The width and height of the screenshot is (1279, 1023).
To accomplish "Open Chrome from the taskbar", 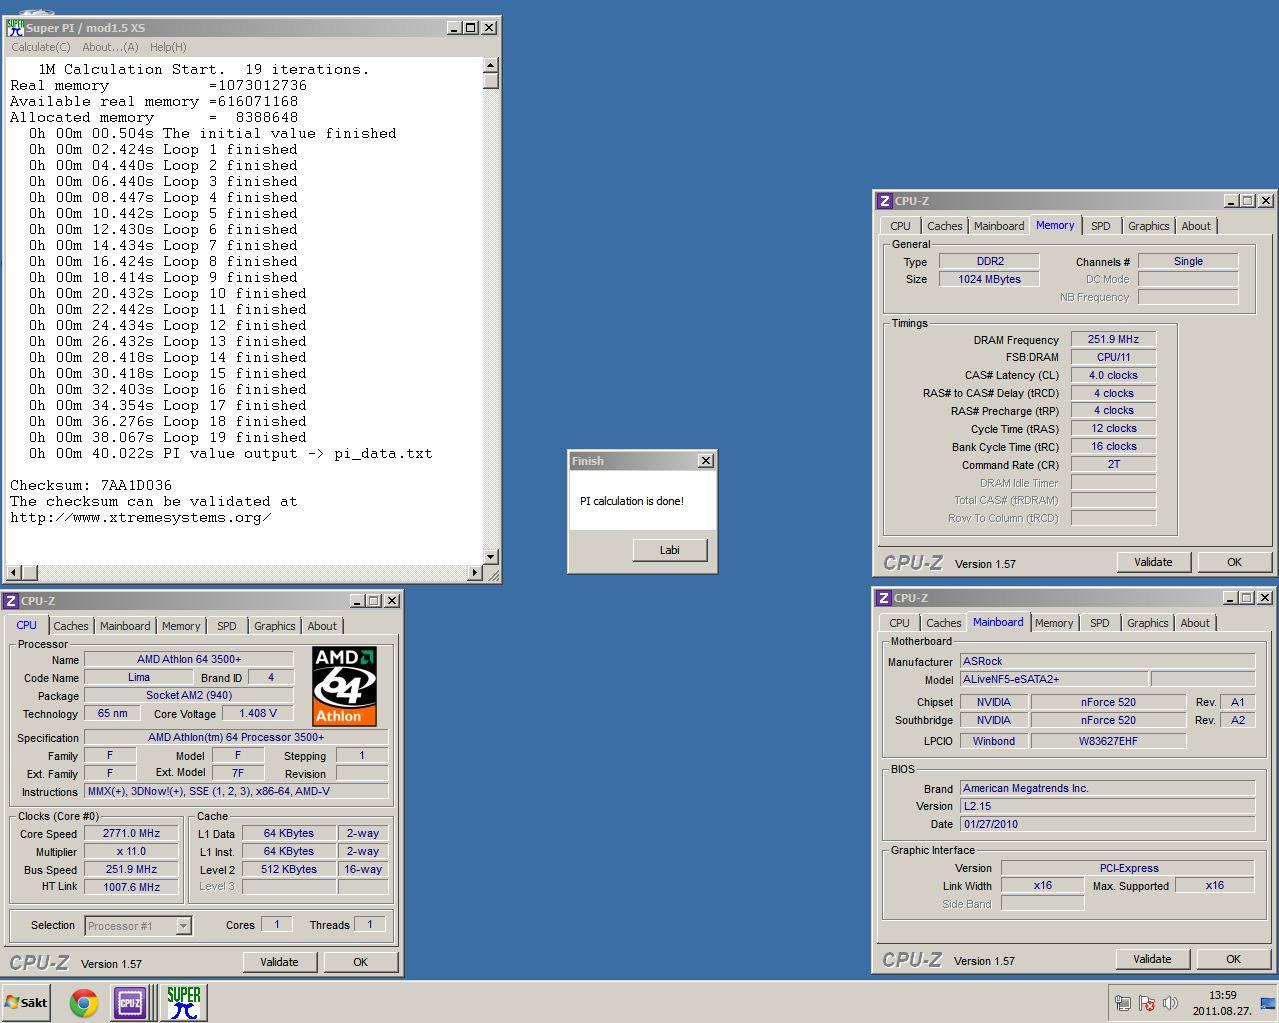I will click(84, 1002).
